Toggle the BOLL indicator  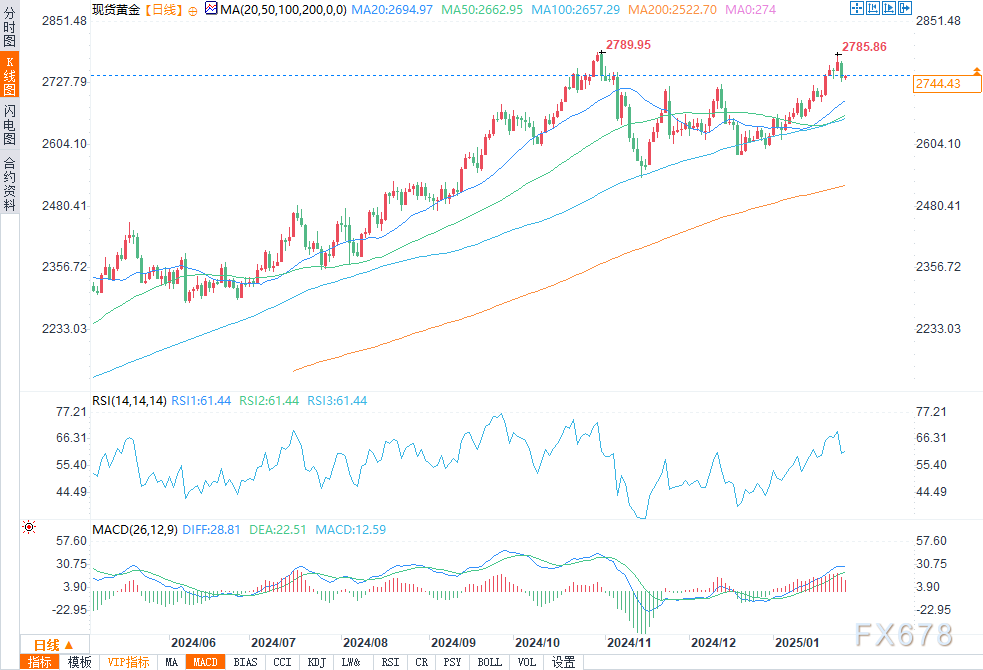click(x=489, y=662)
